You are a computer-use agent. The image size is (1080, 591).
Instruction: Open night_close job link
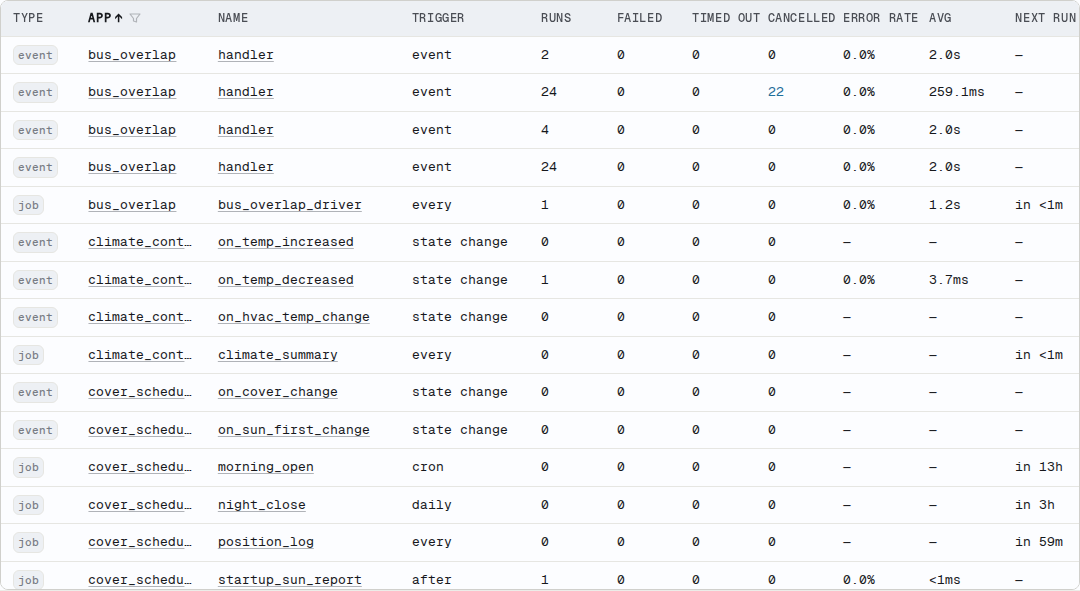point(262,506)
